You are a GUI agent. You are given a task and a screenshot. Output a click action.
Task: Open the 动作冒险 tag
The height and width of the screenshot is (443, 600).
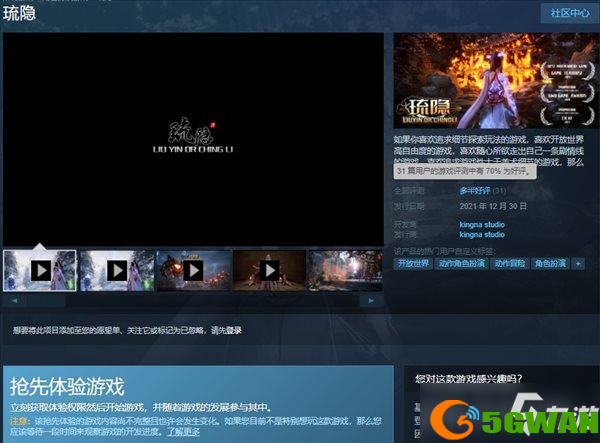pyautogui.click(x=510, y=264)
